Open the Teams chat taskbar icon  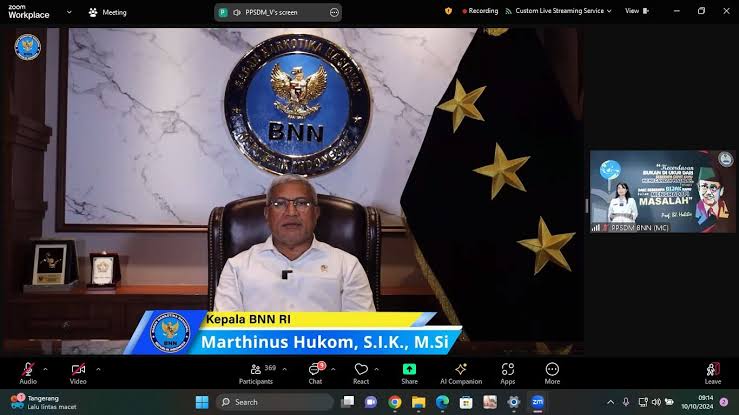coord(371,402)
